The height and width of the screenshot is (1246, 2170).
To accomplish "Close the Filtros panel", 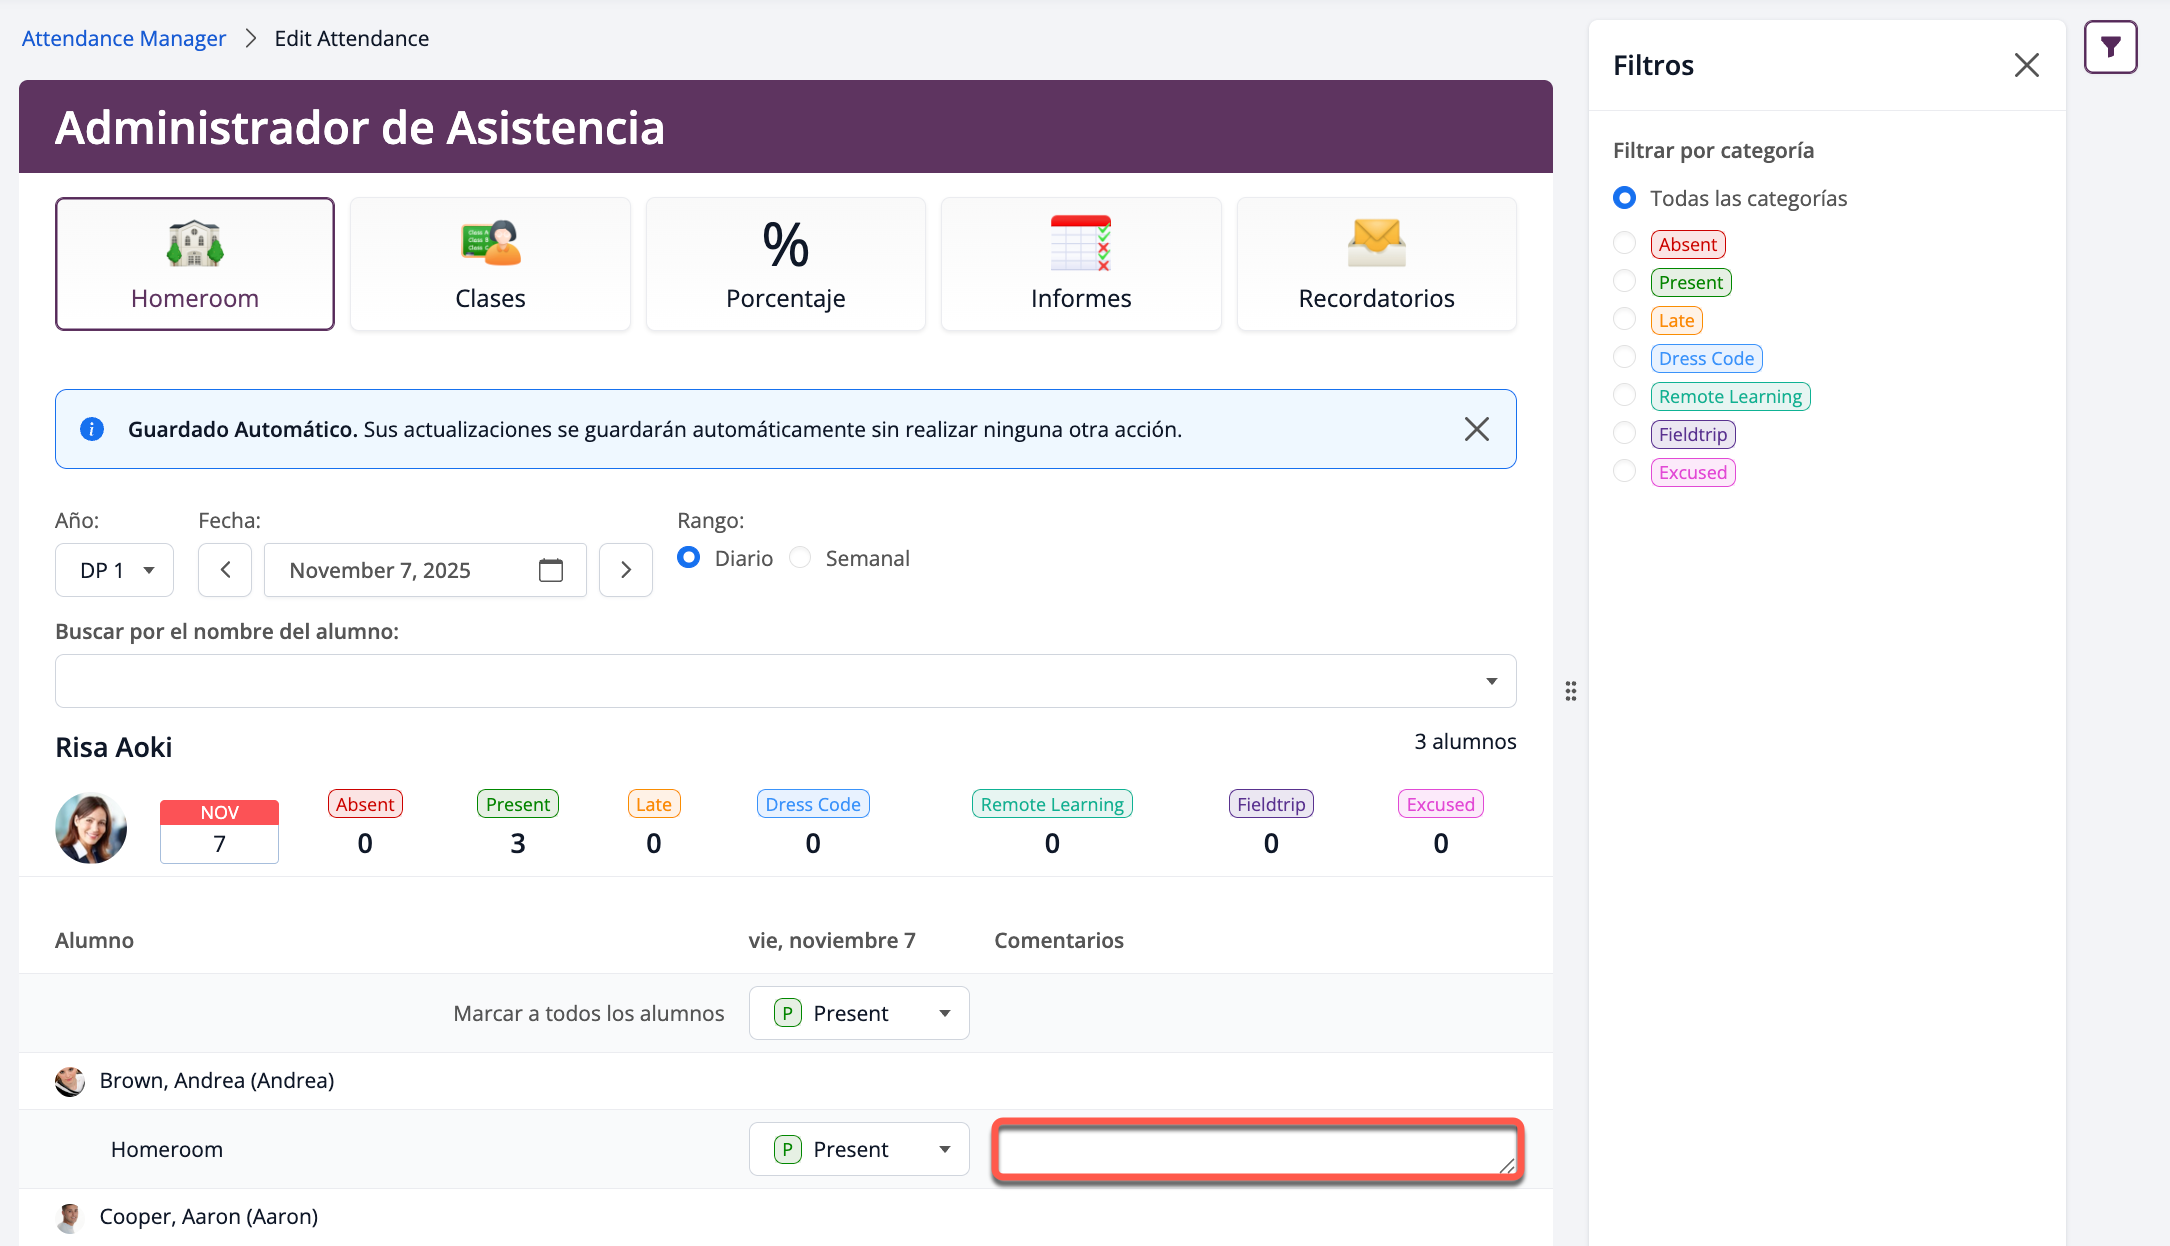I will coord(2026,65).
